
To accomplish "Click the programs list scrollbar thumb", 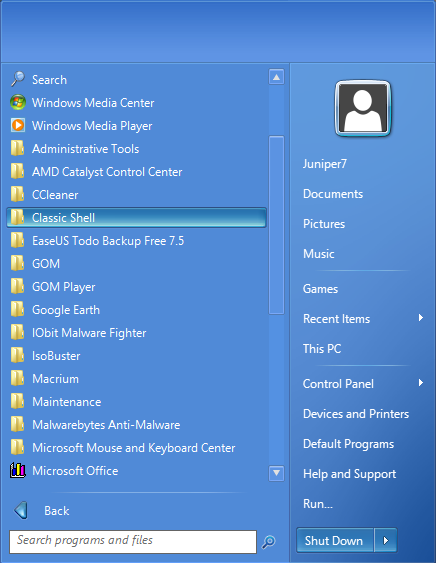I will point(276,225).
